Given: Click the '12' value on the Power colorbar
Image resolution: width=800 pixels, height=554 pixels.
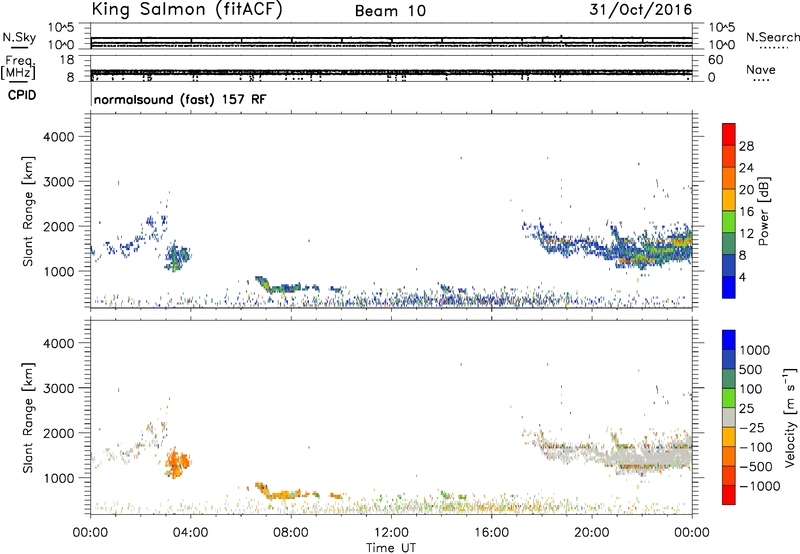Looking at the screenshot, I should 746,234.
